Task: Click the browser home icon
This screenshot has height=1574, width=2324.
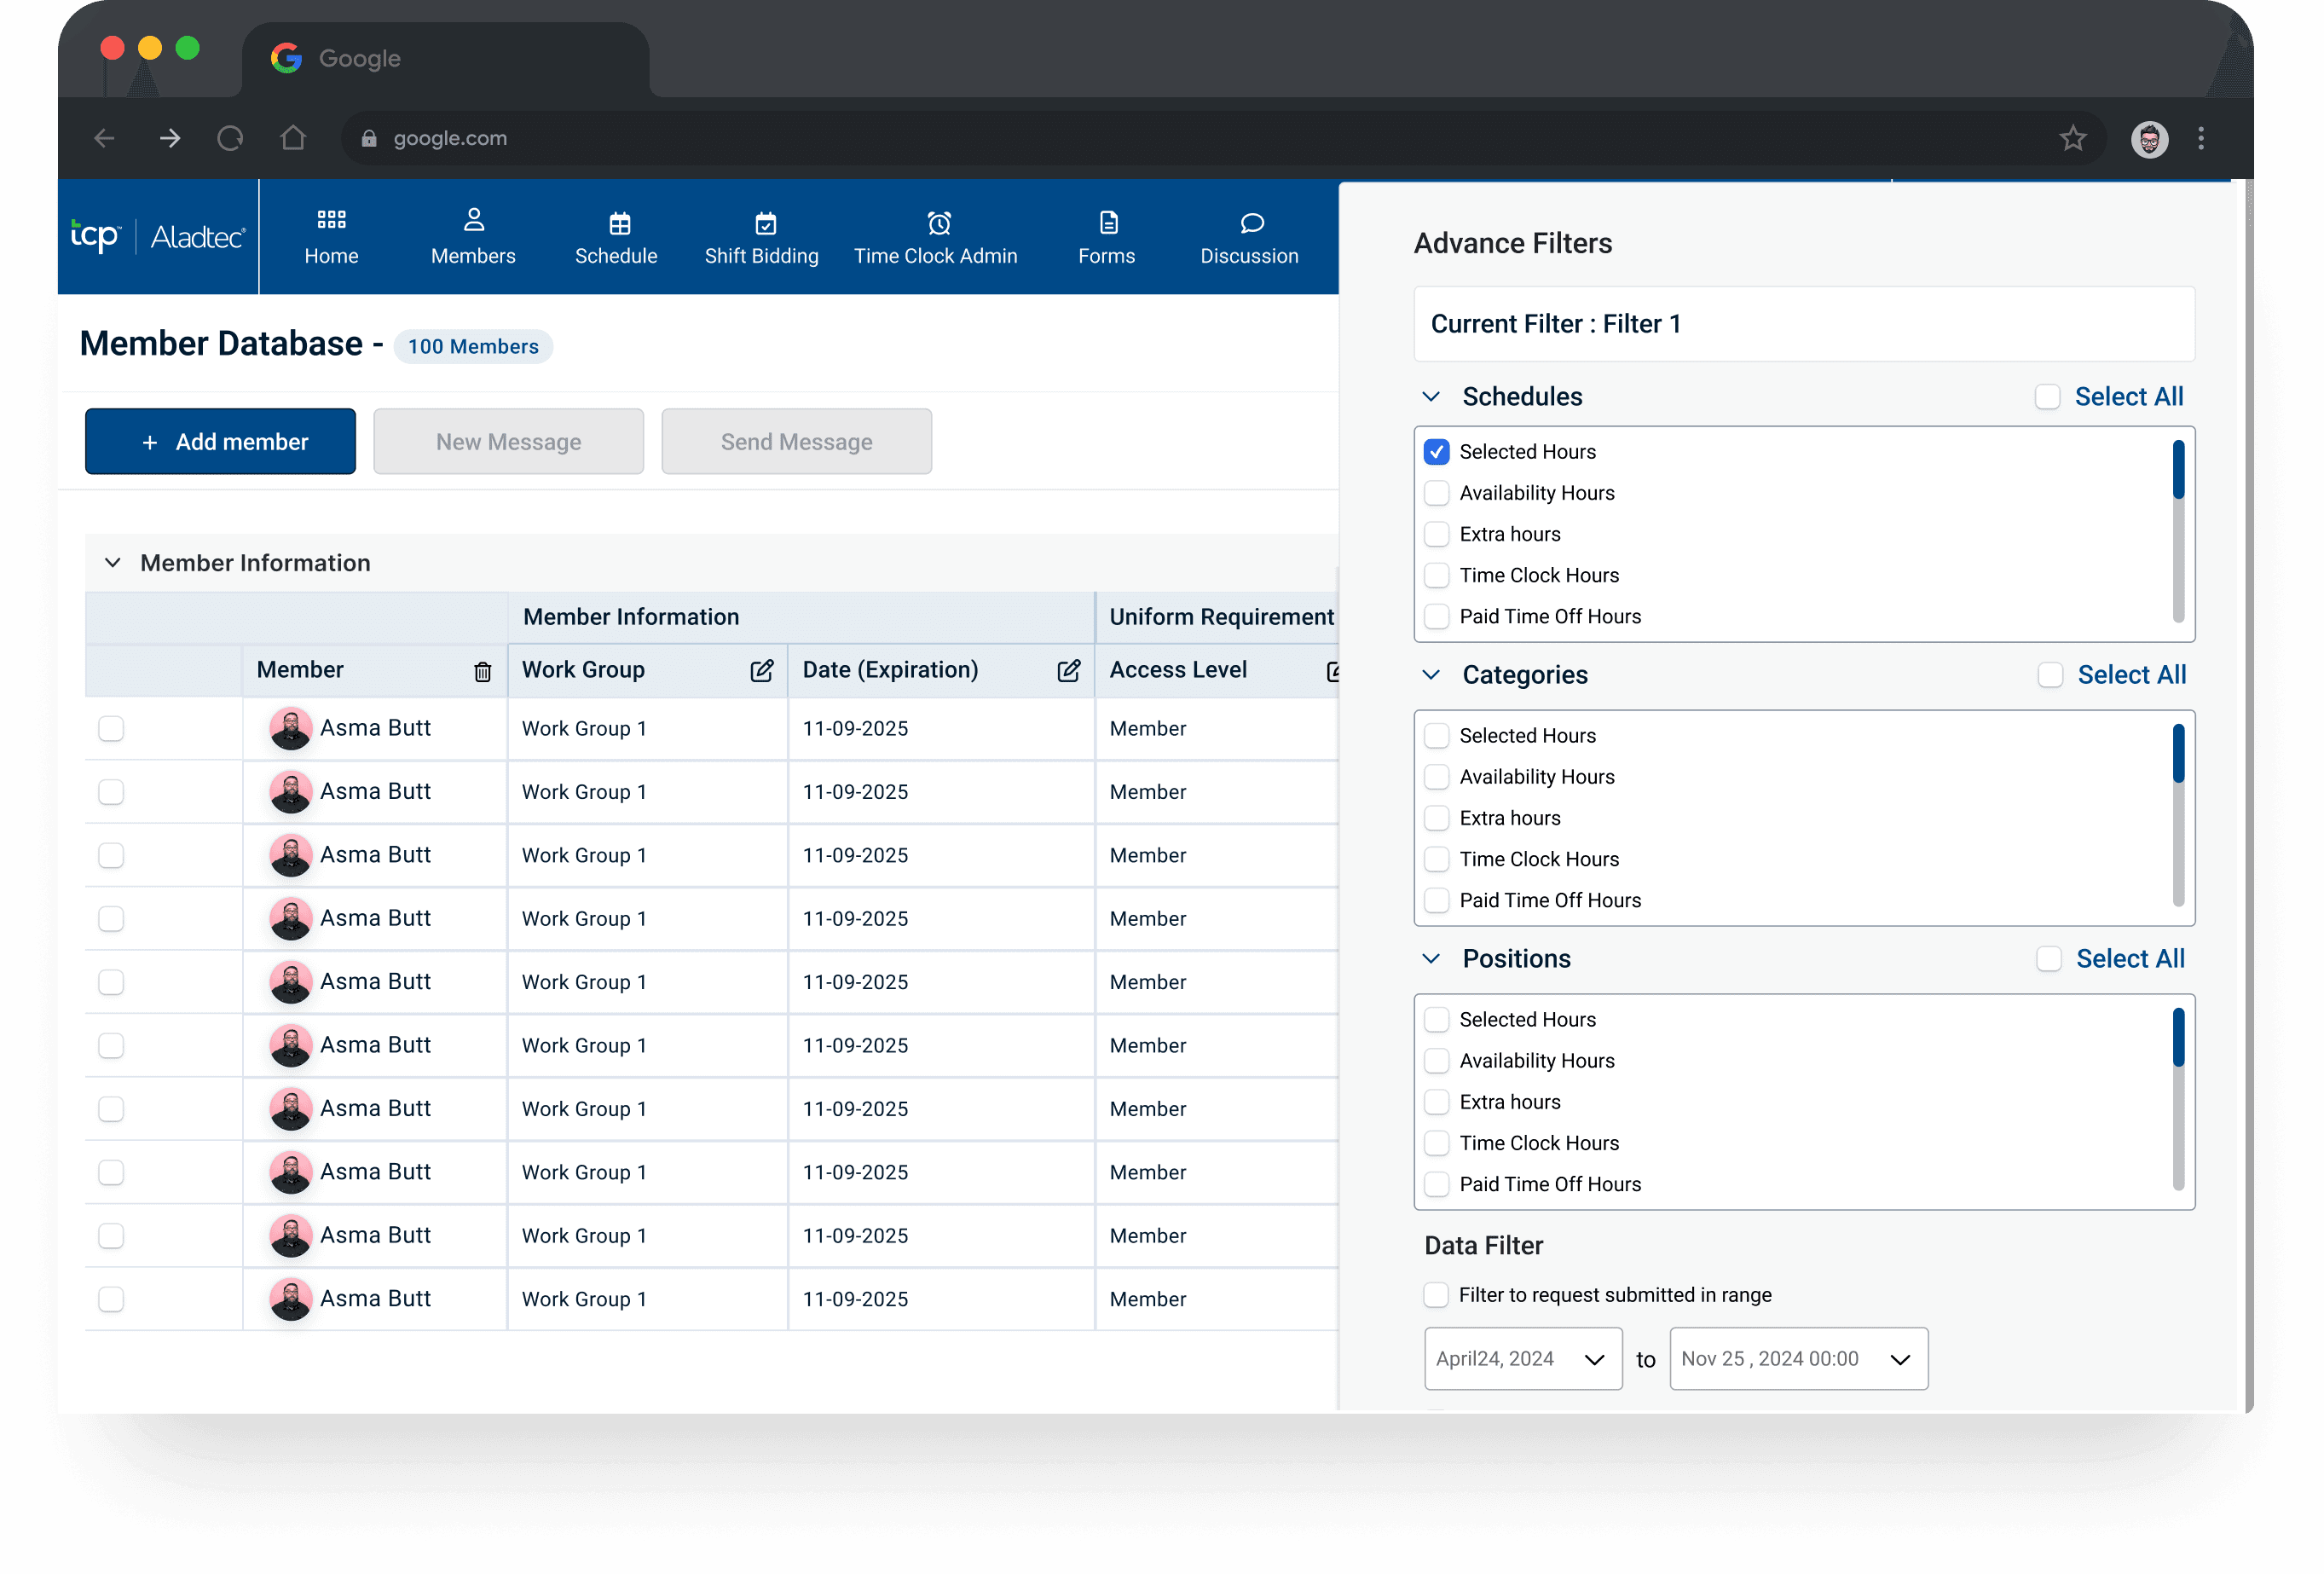Action: point(293,138)
